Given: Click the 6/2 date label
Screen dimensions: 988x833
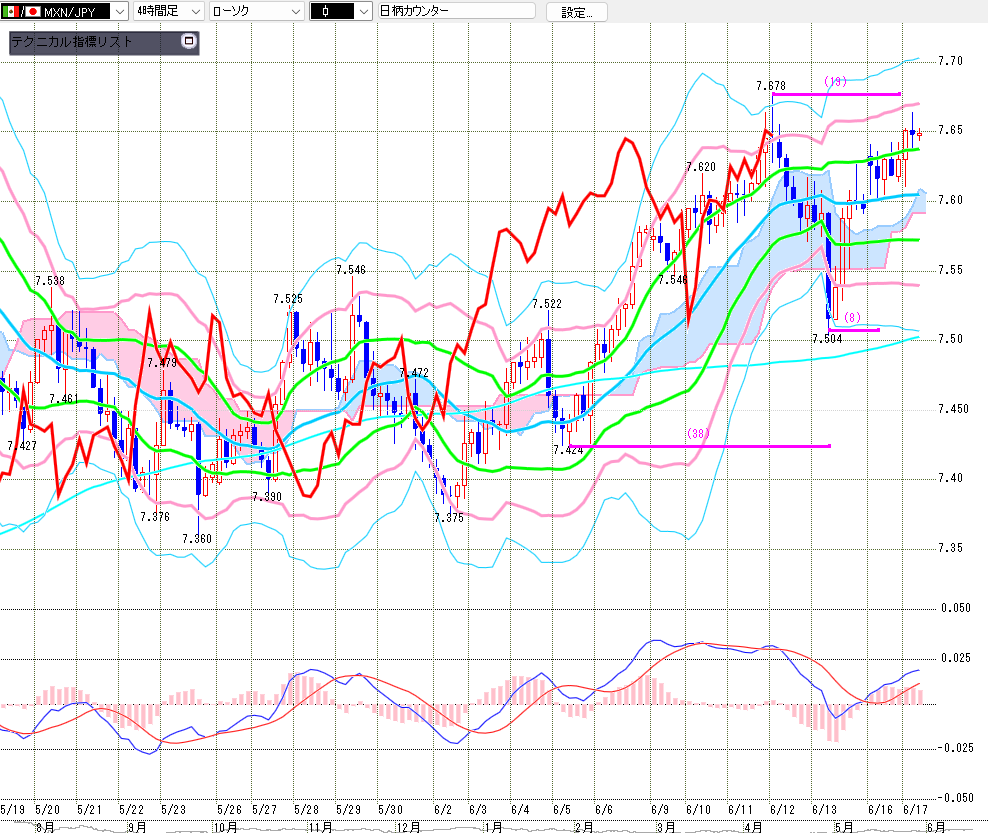Looking at the screenshot, I should 442,810.
